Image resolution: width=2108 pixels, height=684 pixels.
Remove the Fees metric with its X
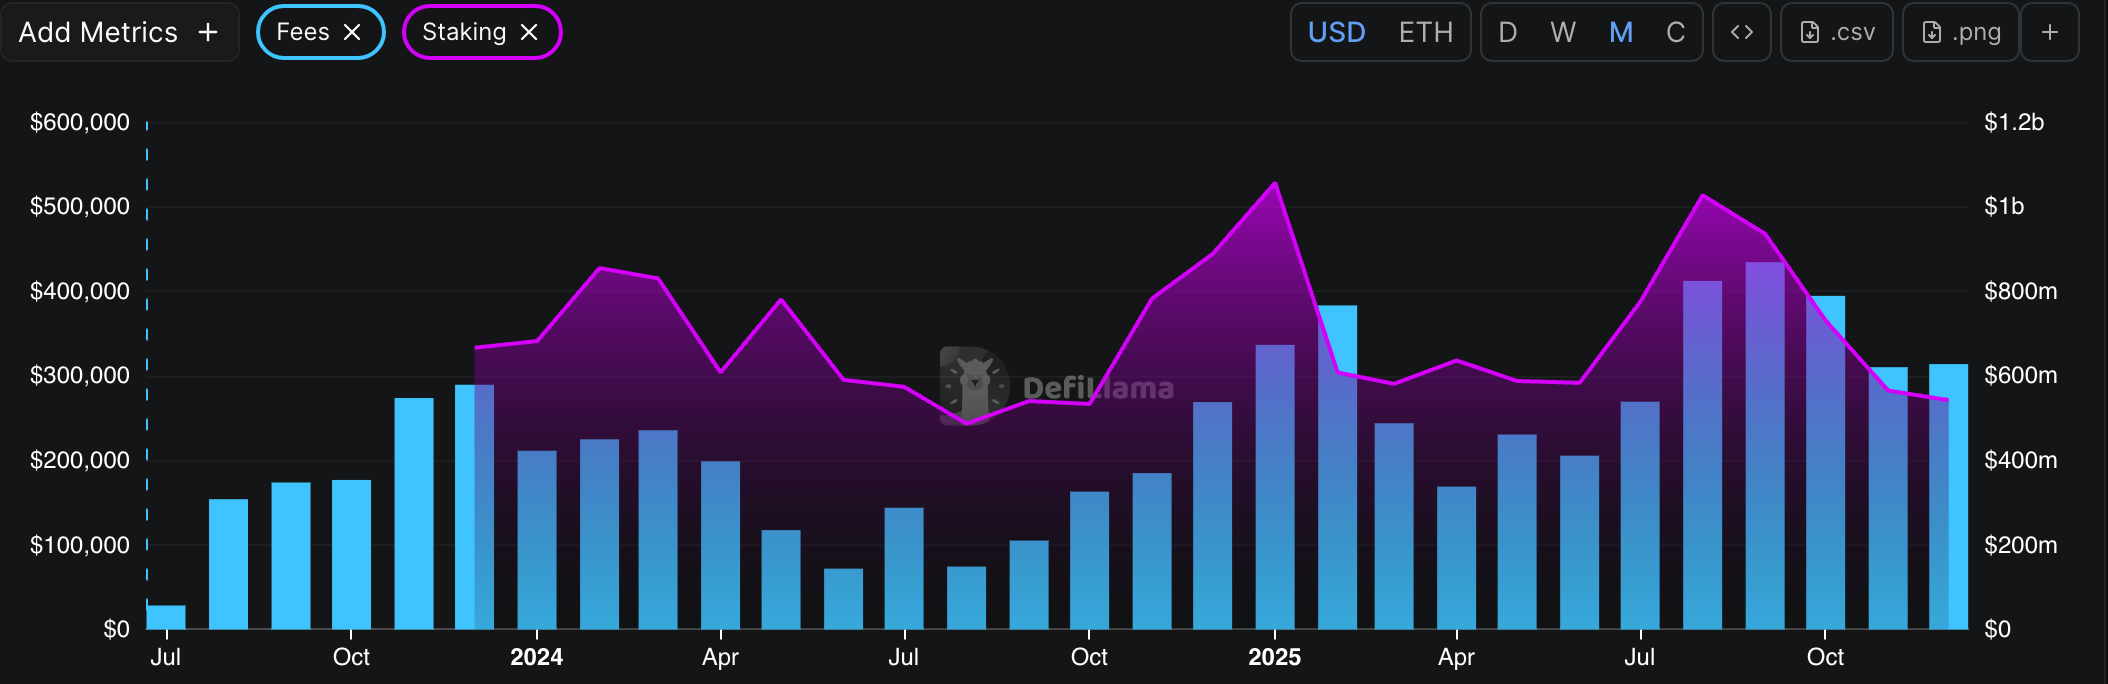(x=352, y=32)
